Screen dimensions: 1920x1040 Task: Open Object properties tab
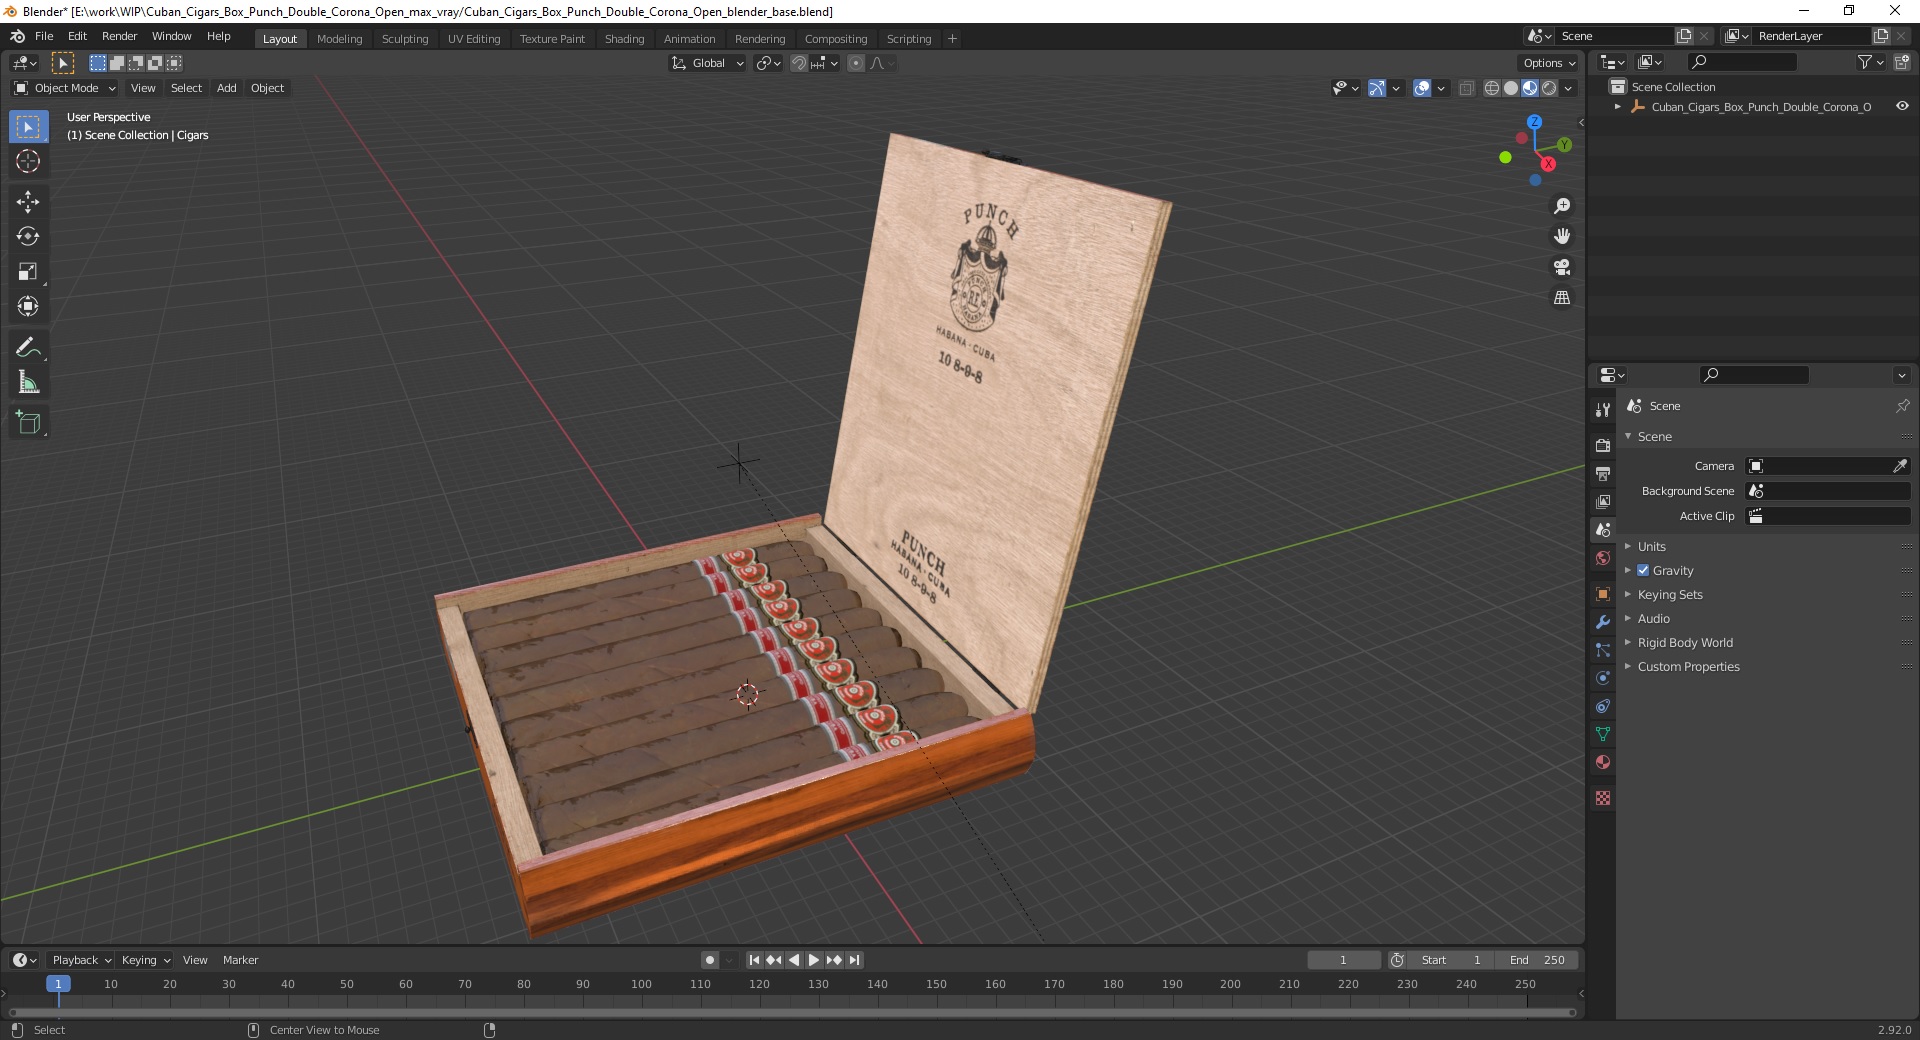(x=1603, y=594)
